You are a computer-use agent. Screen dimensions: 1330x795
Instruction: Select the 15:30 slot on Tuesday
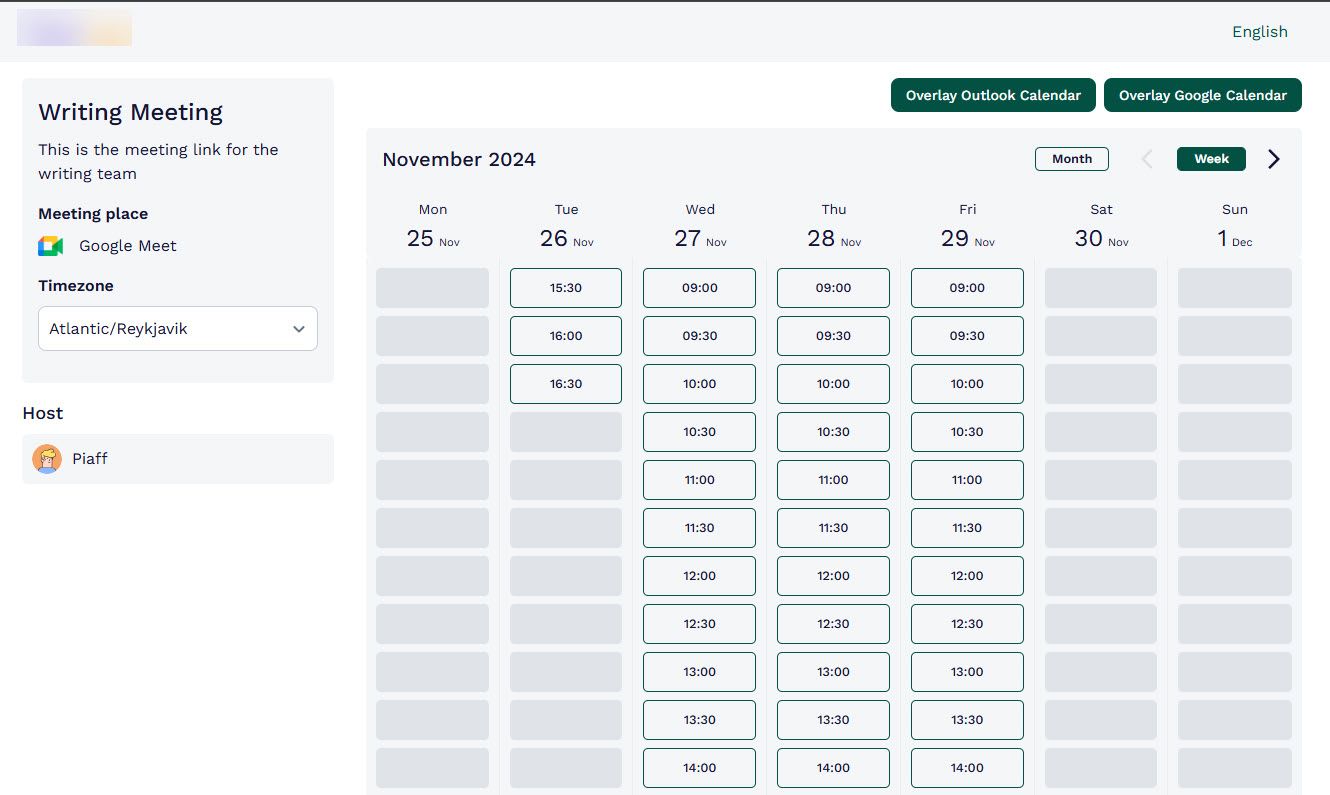point(565,287)
